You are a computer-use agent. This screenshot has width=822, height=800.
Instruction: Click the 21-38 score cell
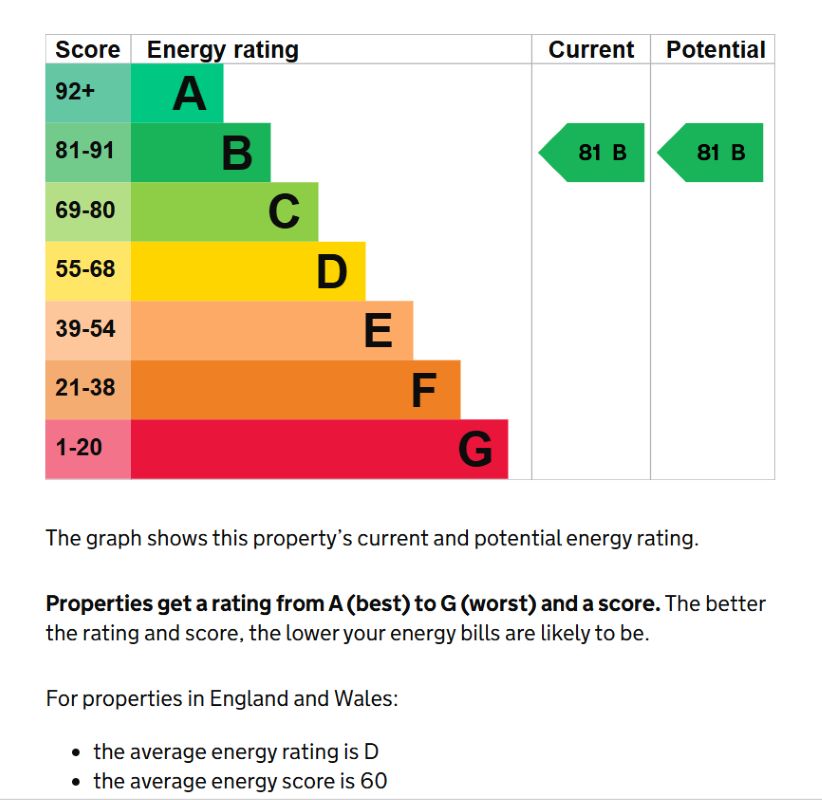click(x=88, y=390)
